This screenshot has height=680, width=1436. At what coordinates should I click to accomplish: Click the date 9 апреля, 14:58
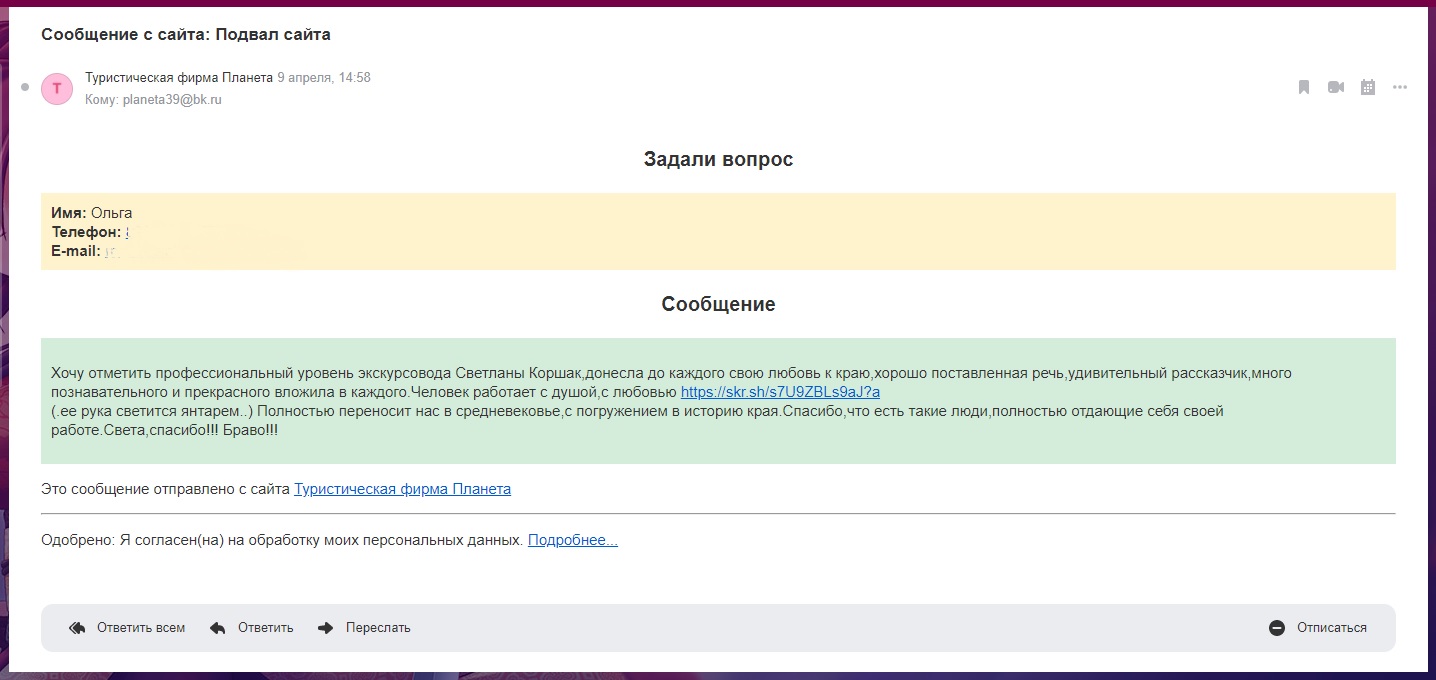pos(324,77)
